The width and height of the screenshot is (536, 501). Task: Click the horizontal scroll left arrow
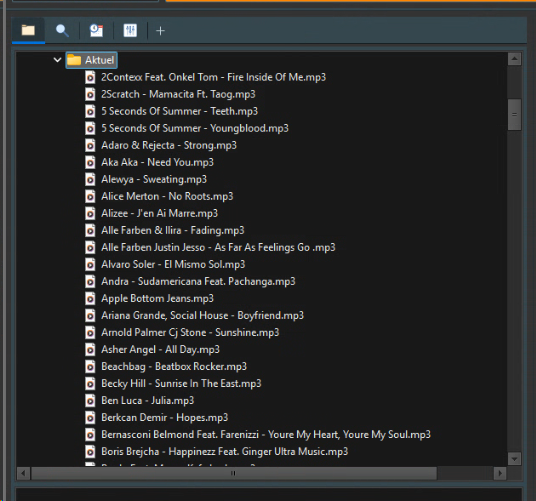(23, 473)
